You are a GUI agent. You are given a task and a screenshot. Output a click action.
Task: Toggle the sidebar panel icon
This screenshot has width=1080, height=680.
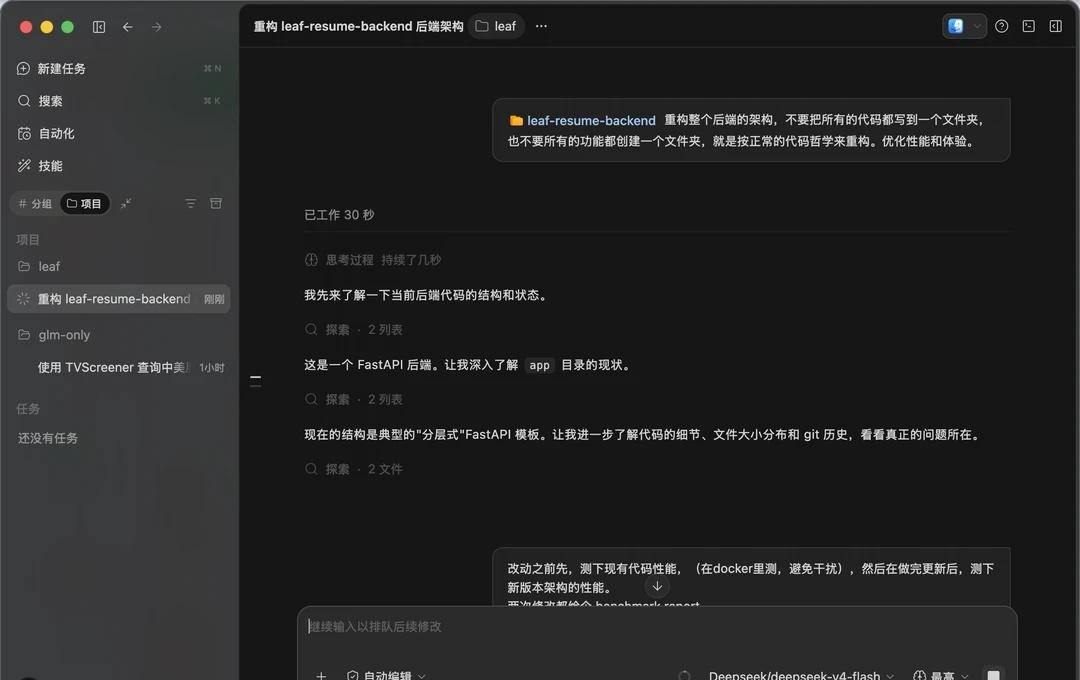tap(99, 27)
